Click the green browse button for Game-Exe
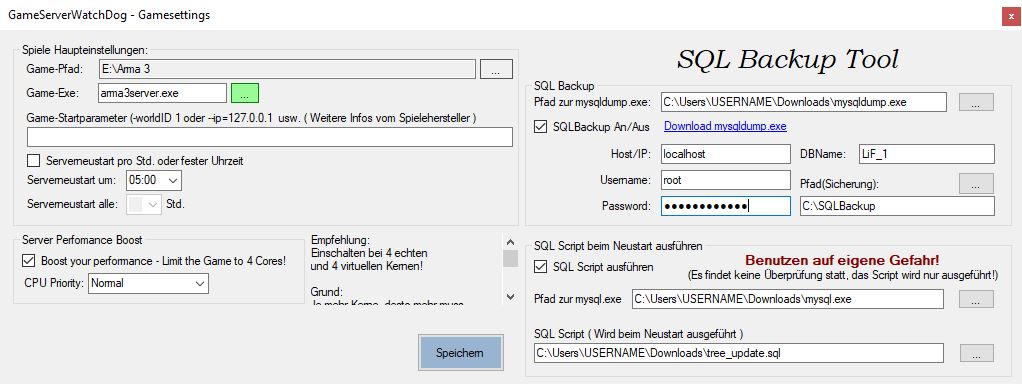The height and width of the screenshot is (384, 1022). tap(244, 93)
